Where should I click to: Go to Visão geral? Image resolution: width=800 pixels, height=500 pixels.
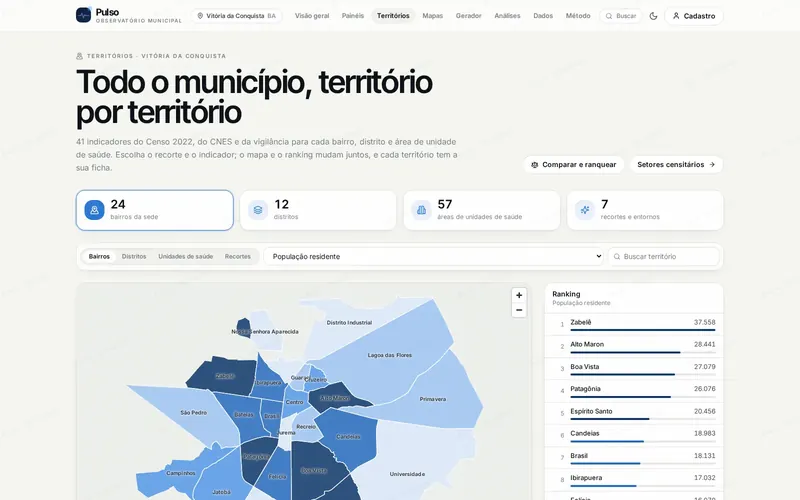tap(312, 16)
